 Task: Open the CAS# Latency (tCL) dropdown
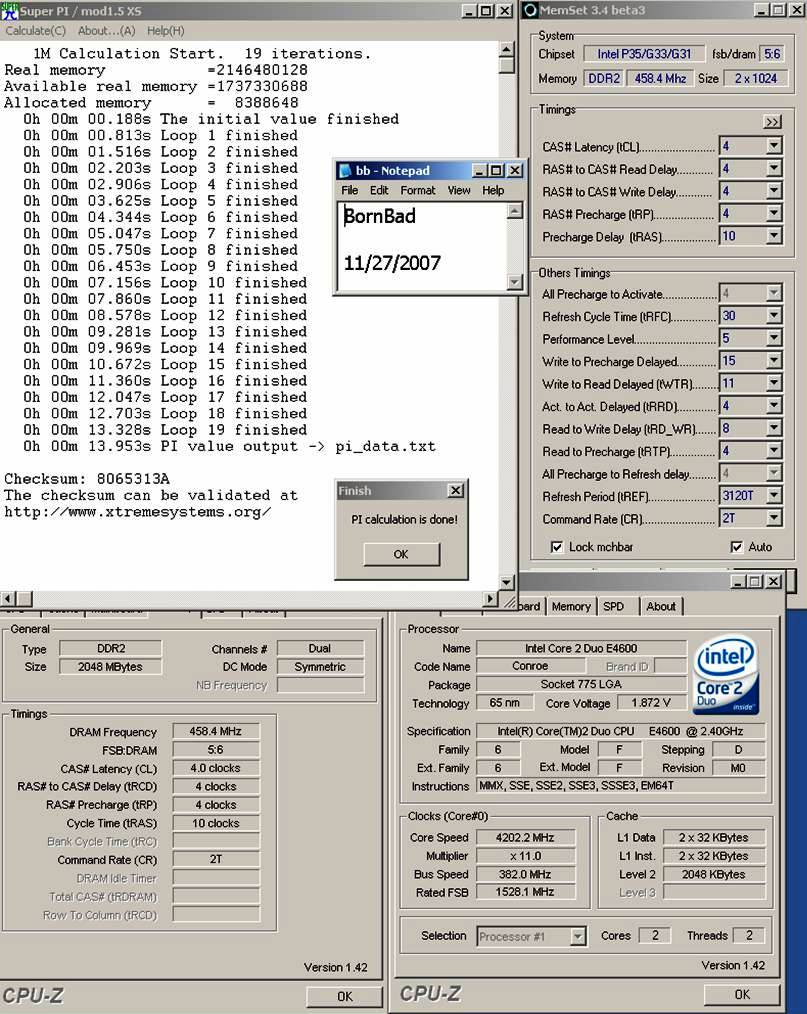(774, 146)
